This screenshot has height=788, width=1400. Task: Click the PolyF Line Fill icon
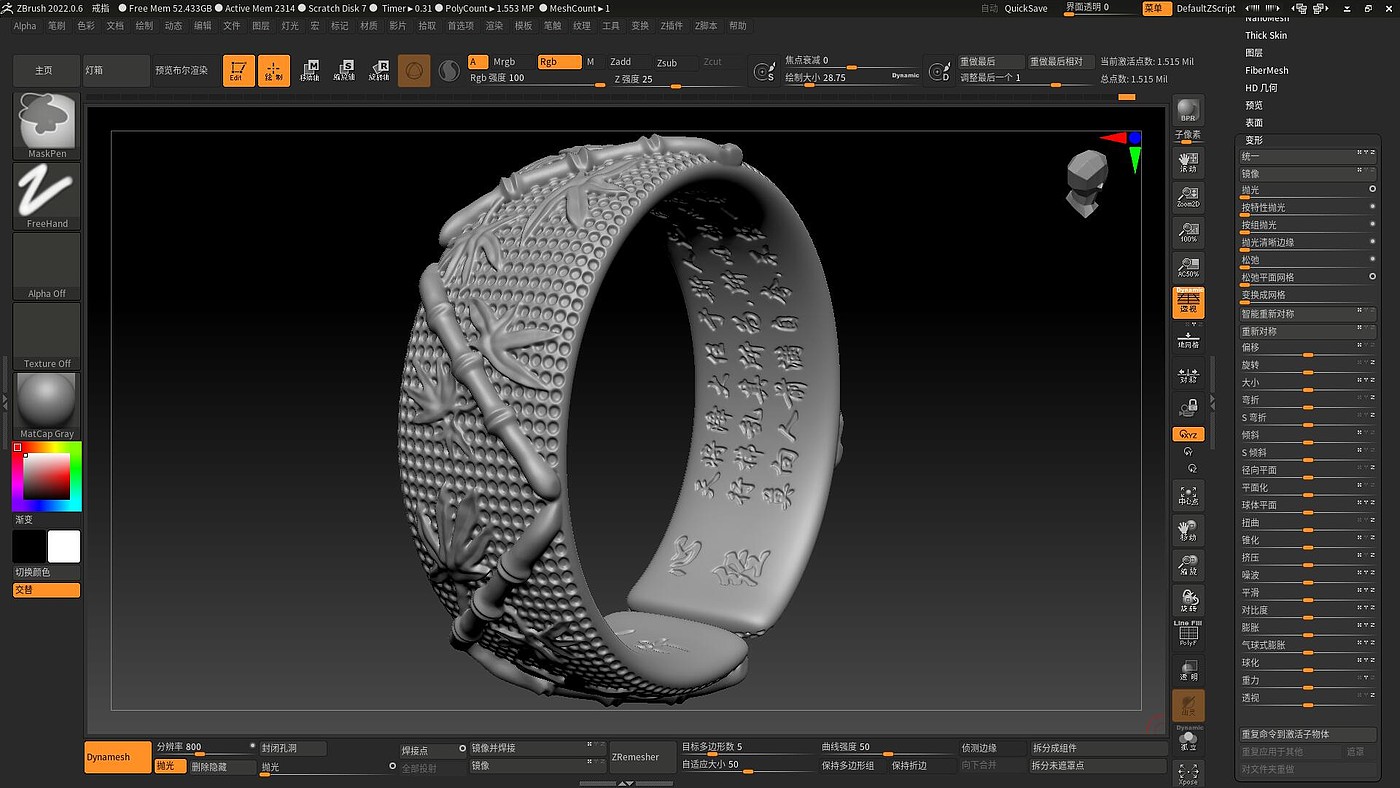pos(1188,634)
